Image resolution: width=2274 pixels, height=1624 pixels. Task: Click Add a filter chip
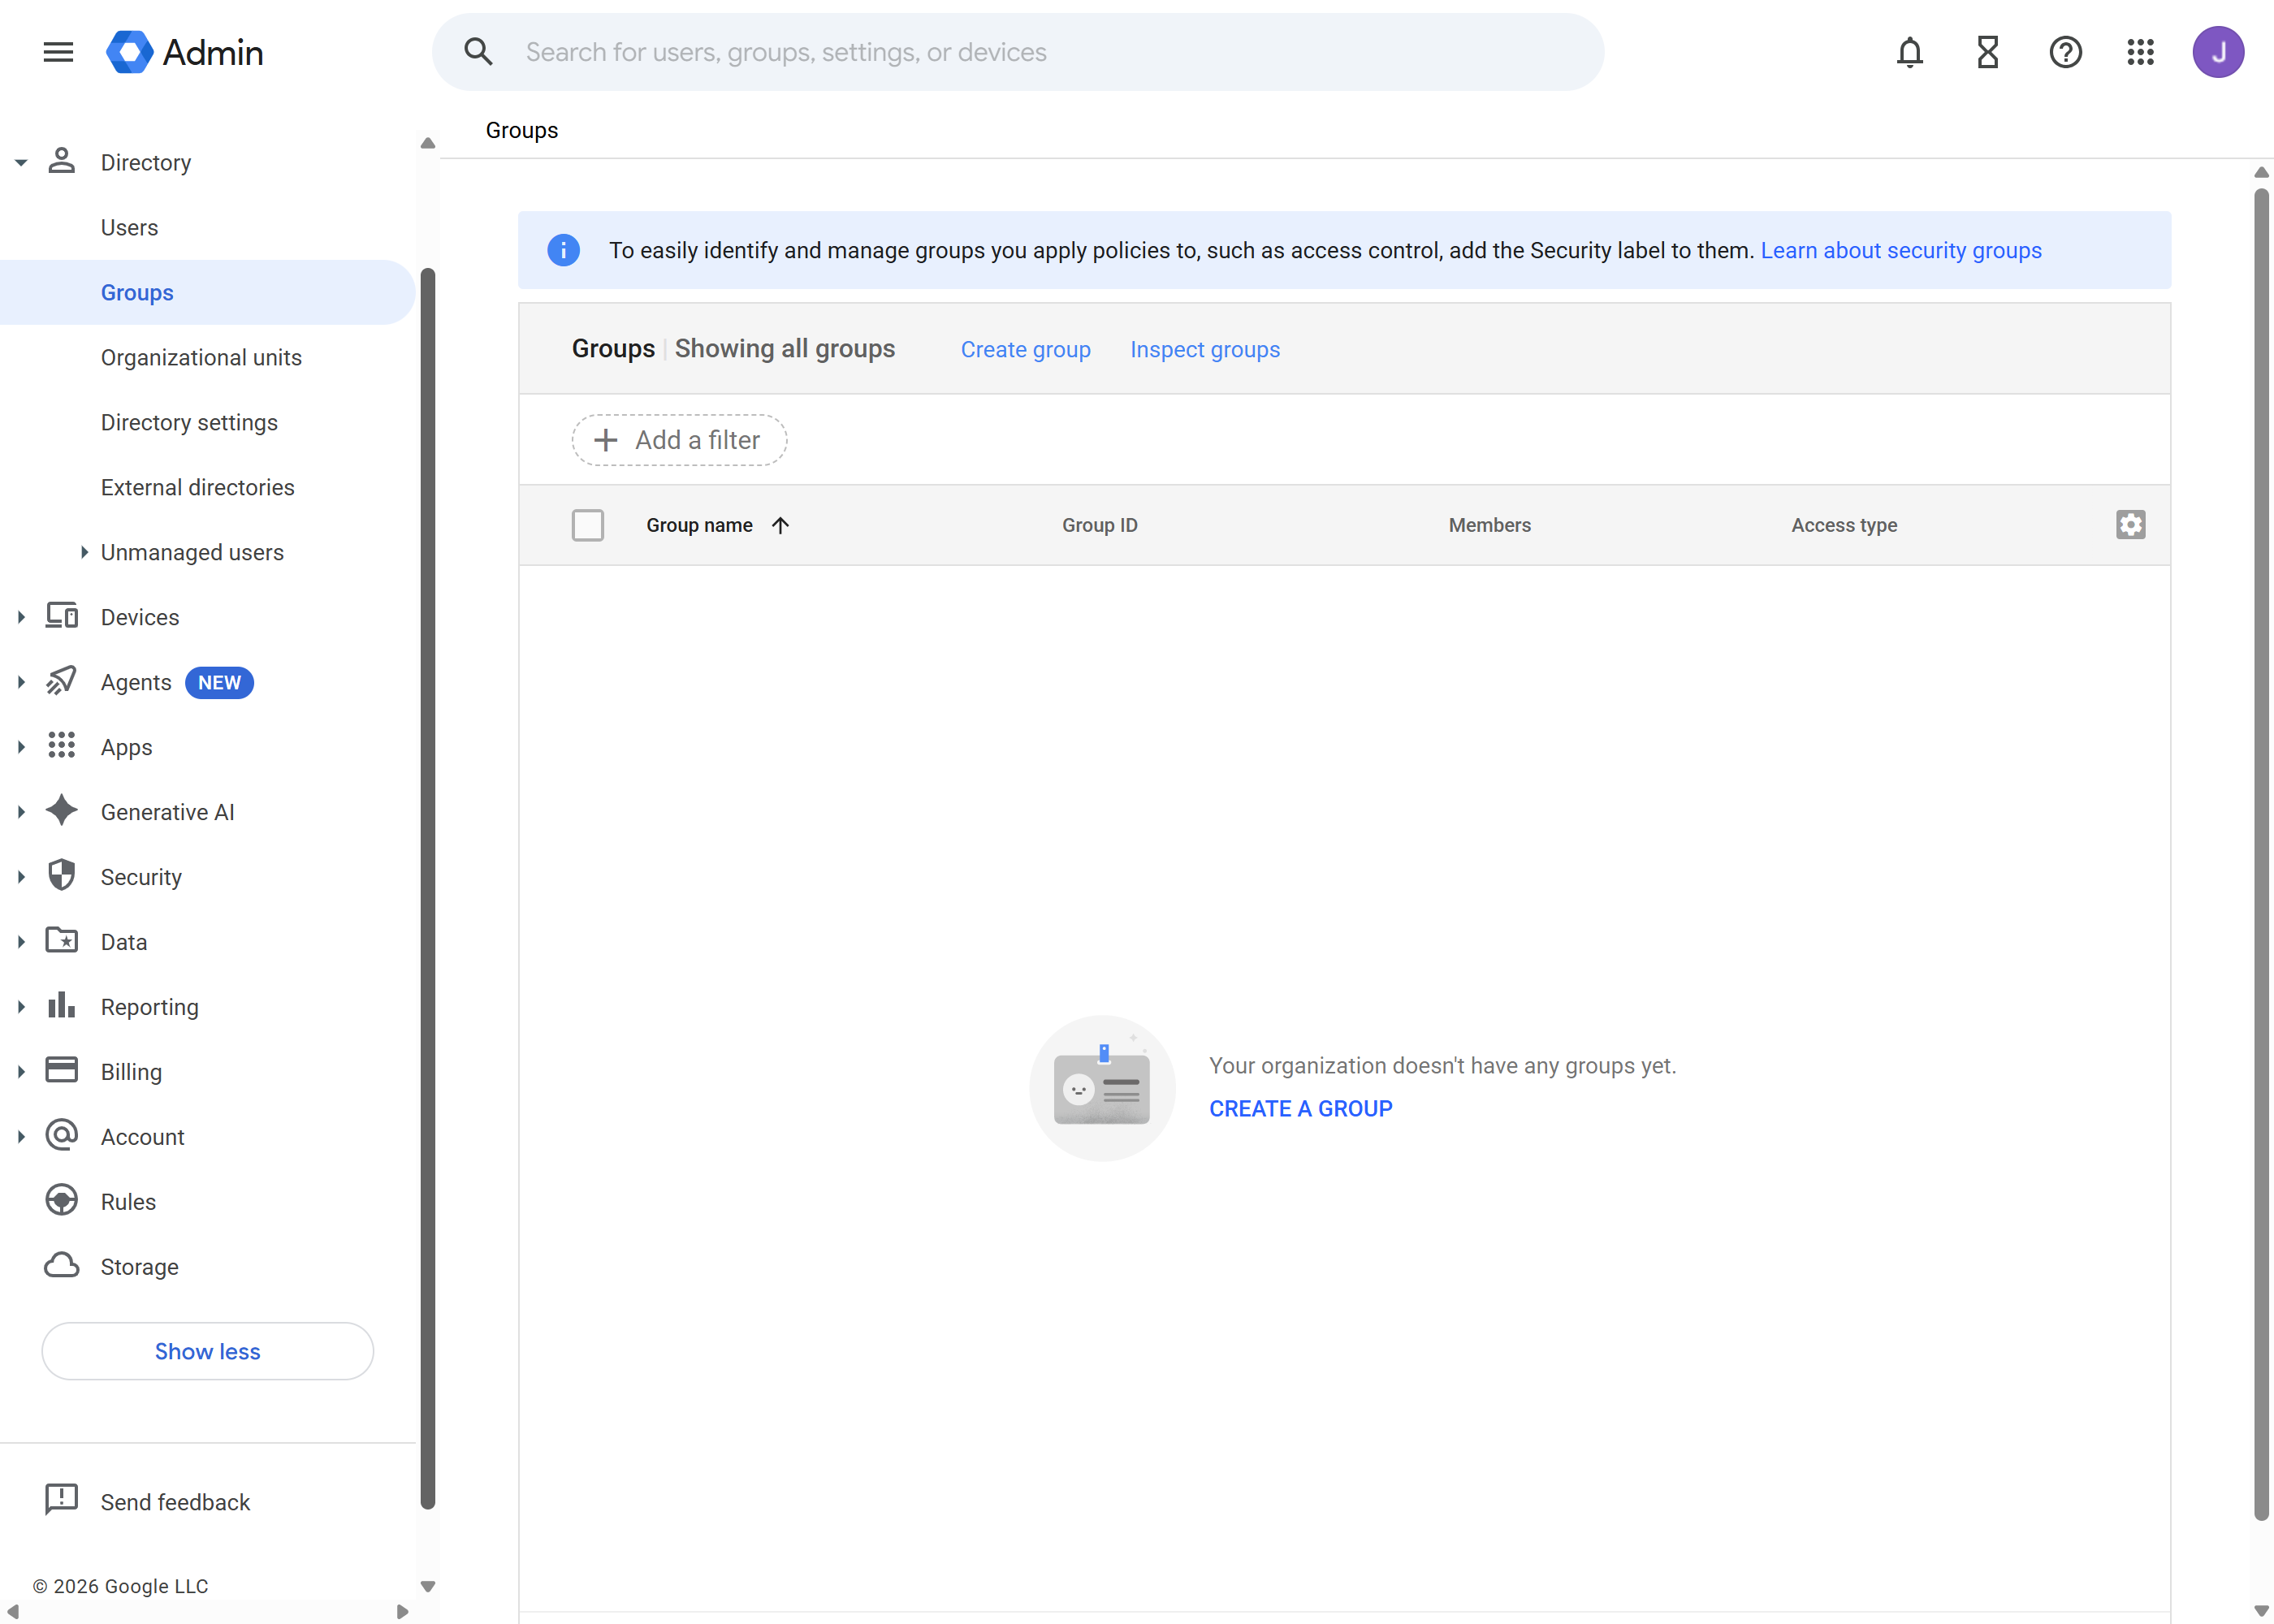679,440
